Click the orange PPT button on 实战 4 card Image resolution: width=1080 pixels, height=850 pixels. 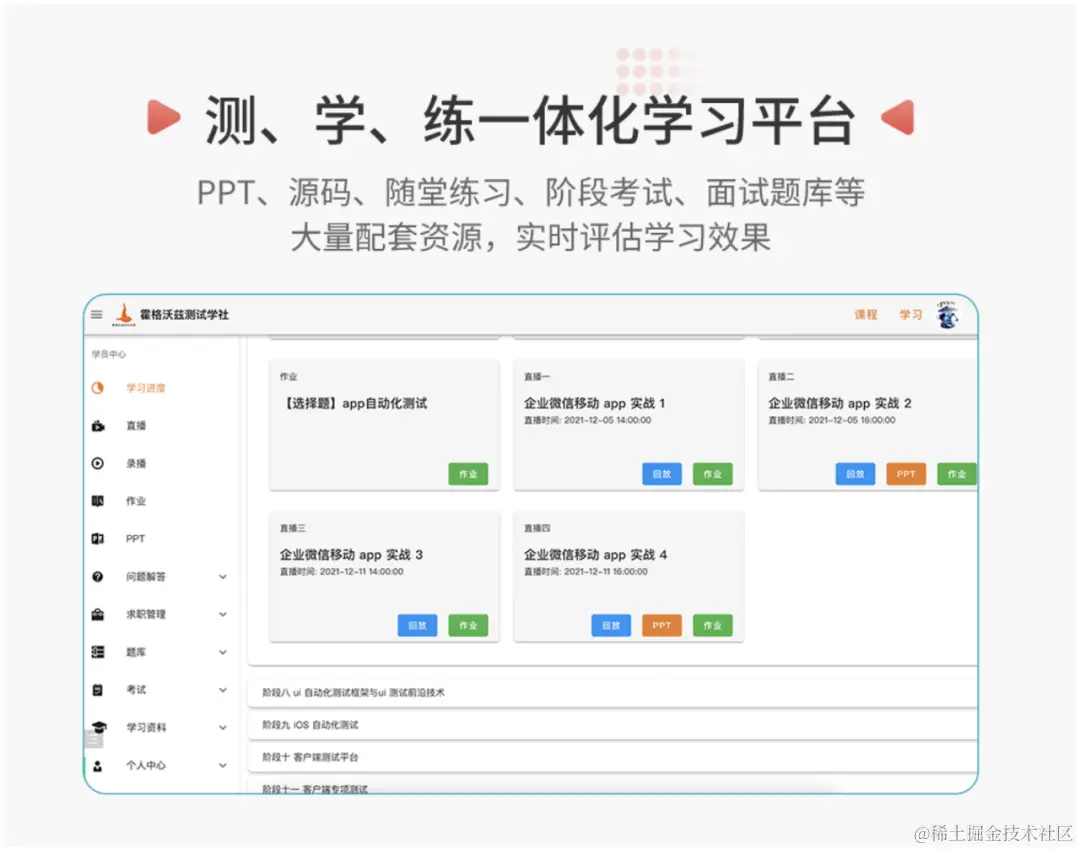tap(662, 625)
